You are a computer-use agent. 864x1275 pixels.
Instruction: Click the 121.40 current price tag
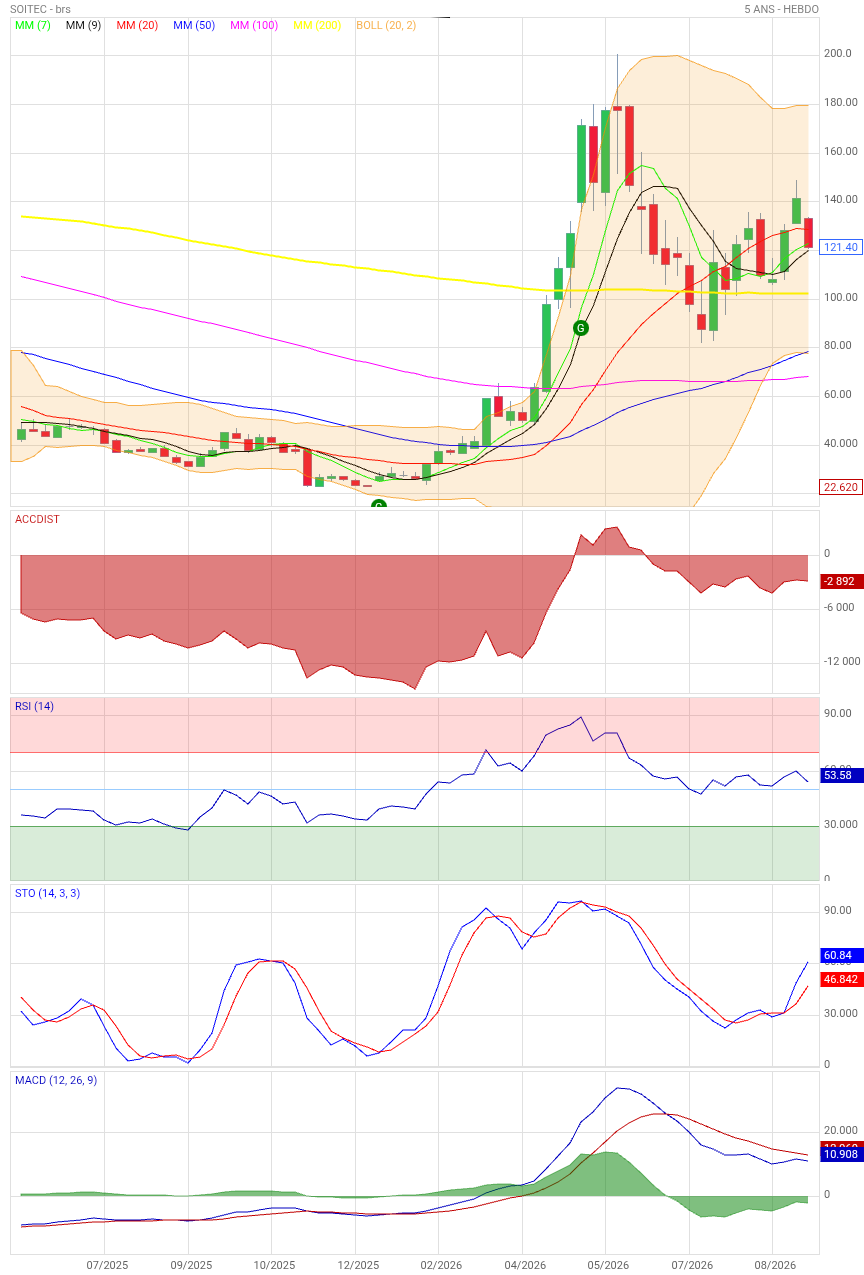[x=840, y=247]
